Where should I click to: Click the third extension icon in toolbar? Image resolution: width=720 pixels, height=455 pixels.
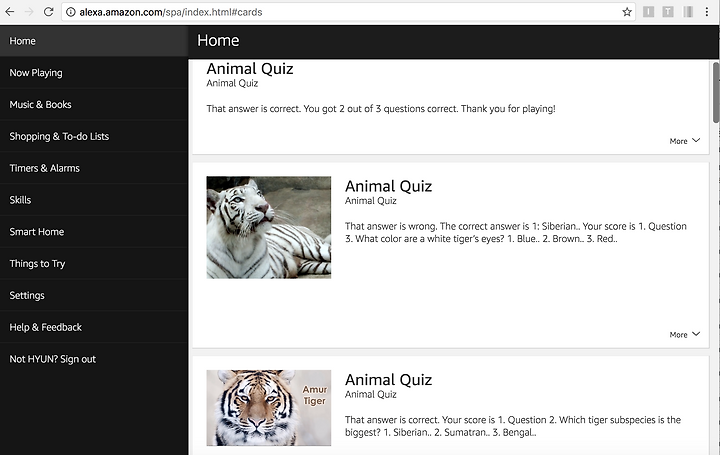pos(687,12)
